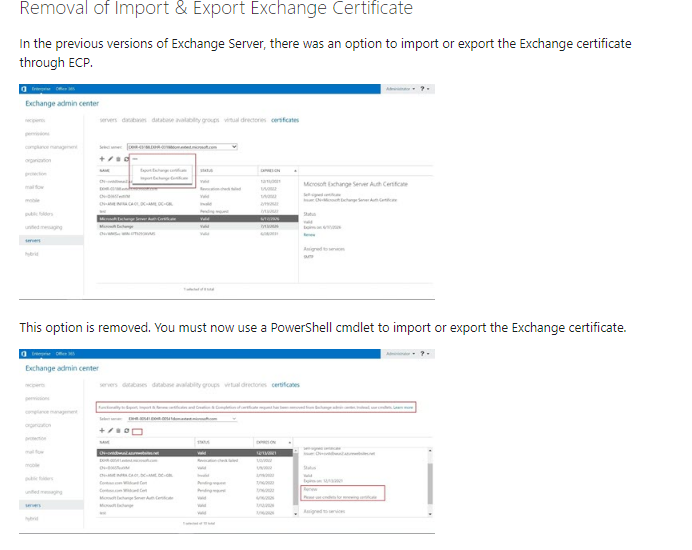692x550 pixels.
Task: Open Administrator menu in first screenshot
Action: (x=400, y=89)
